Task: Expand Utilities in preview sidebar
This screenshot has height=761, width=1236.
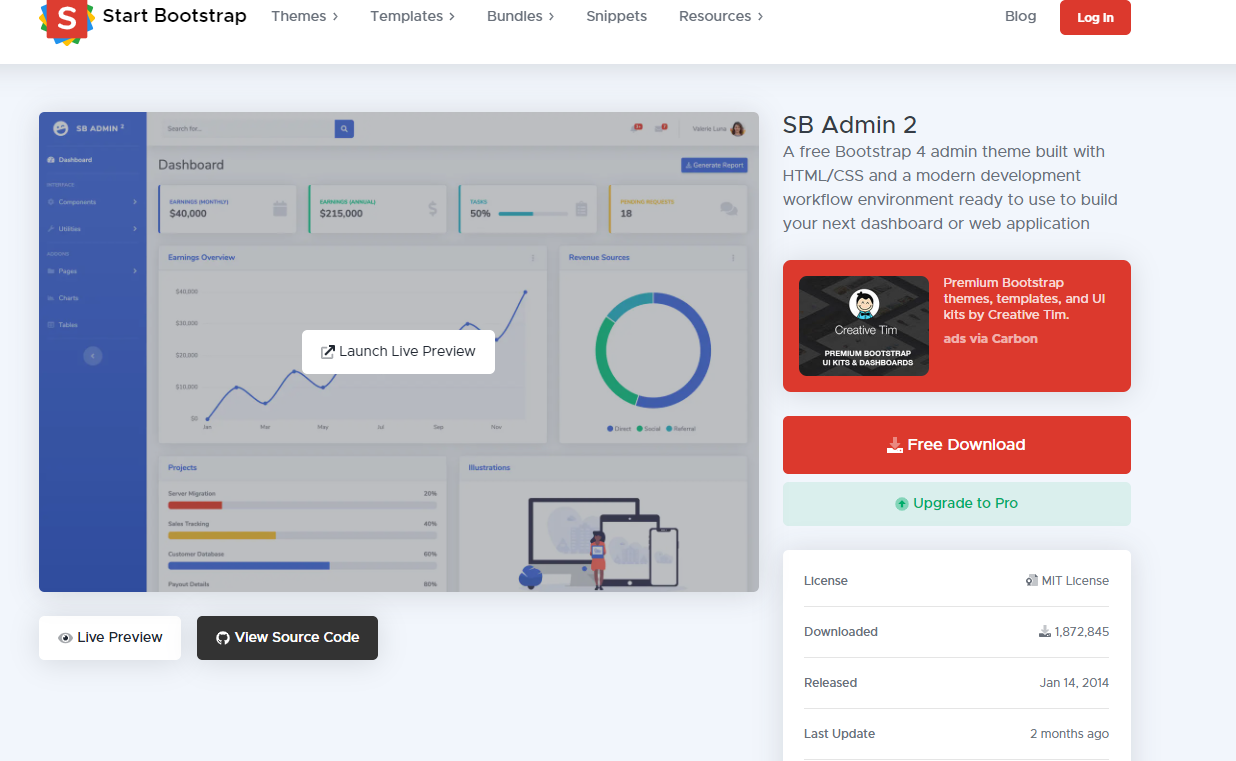Action: point(92,229)
